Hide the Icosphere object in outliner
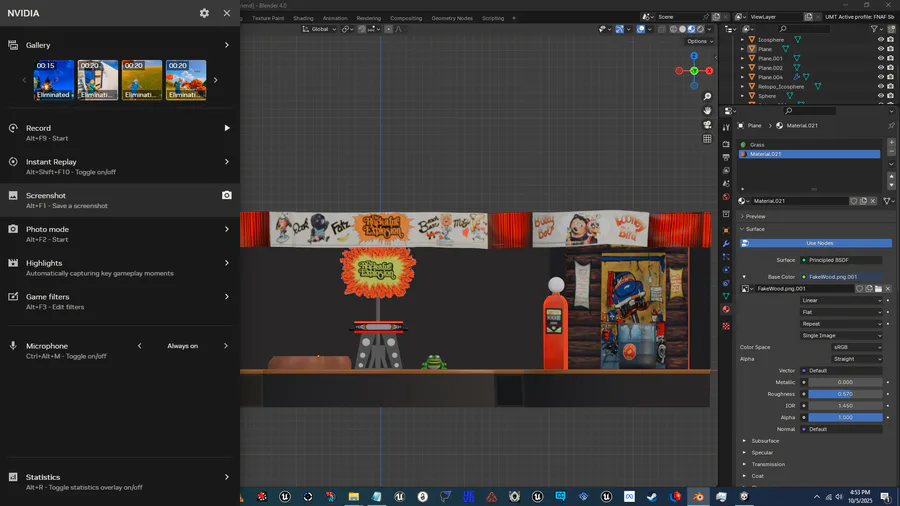 tap(881, 40)
